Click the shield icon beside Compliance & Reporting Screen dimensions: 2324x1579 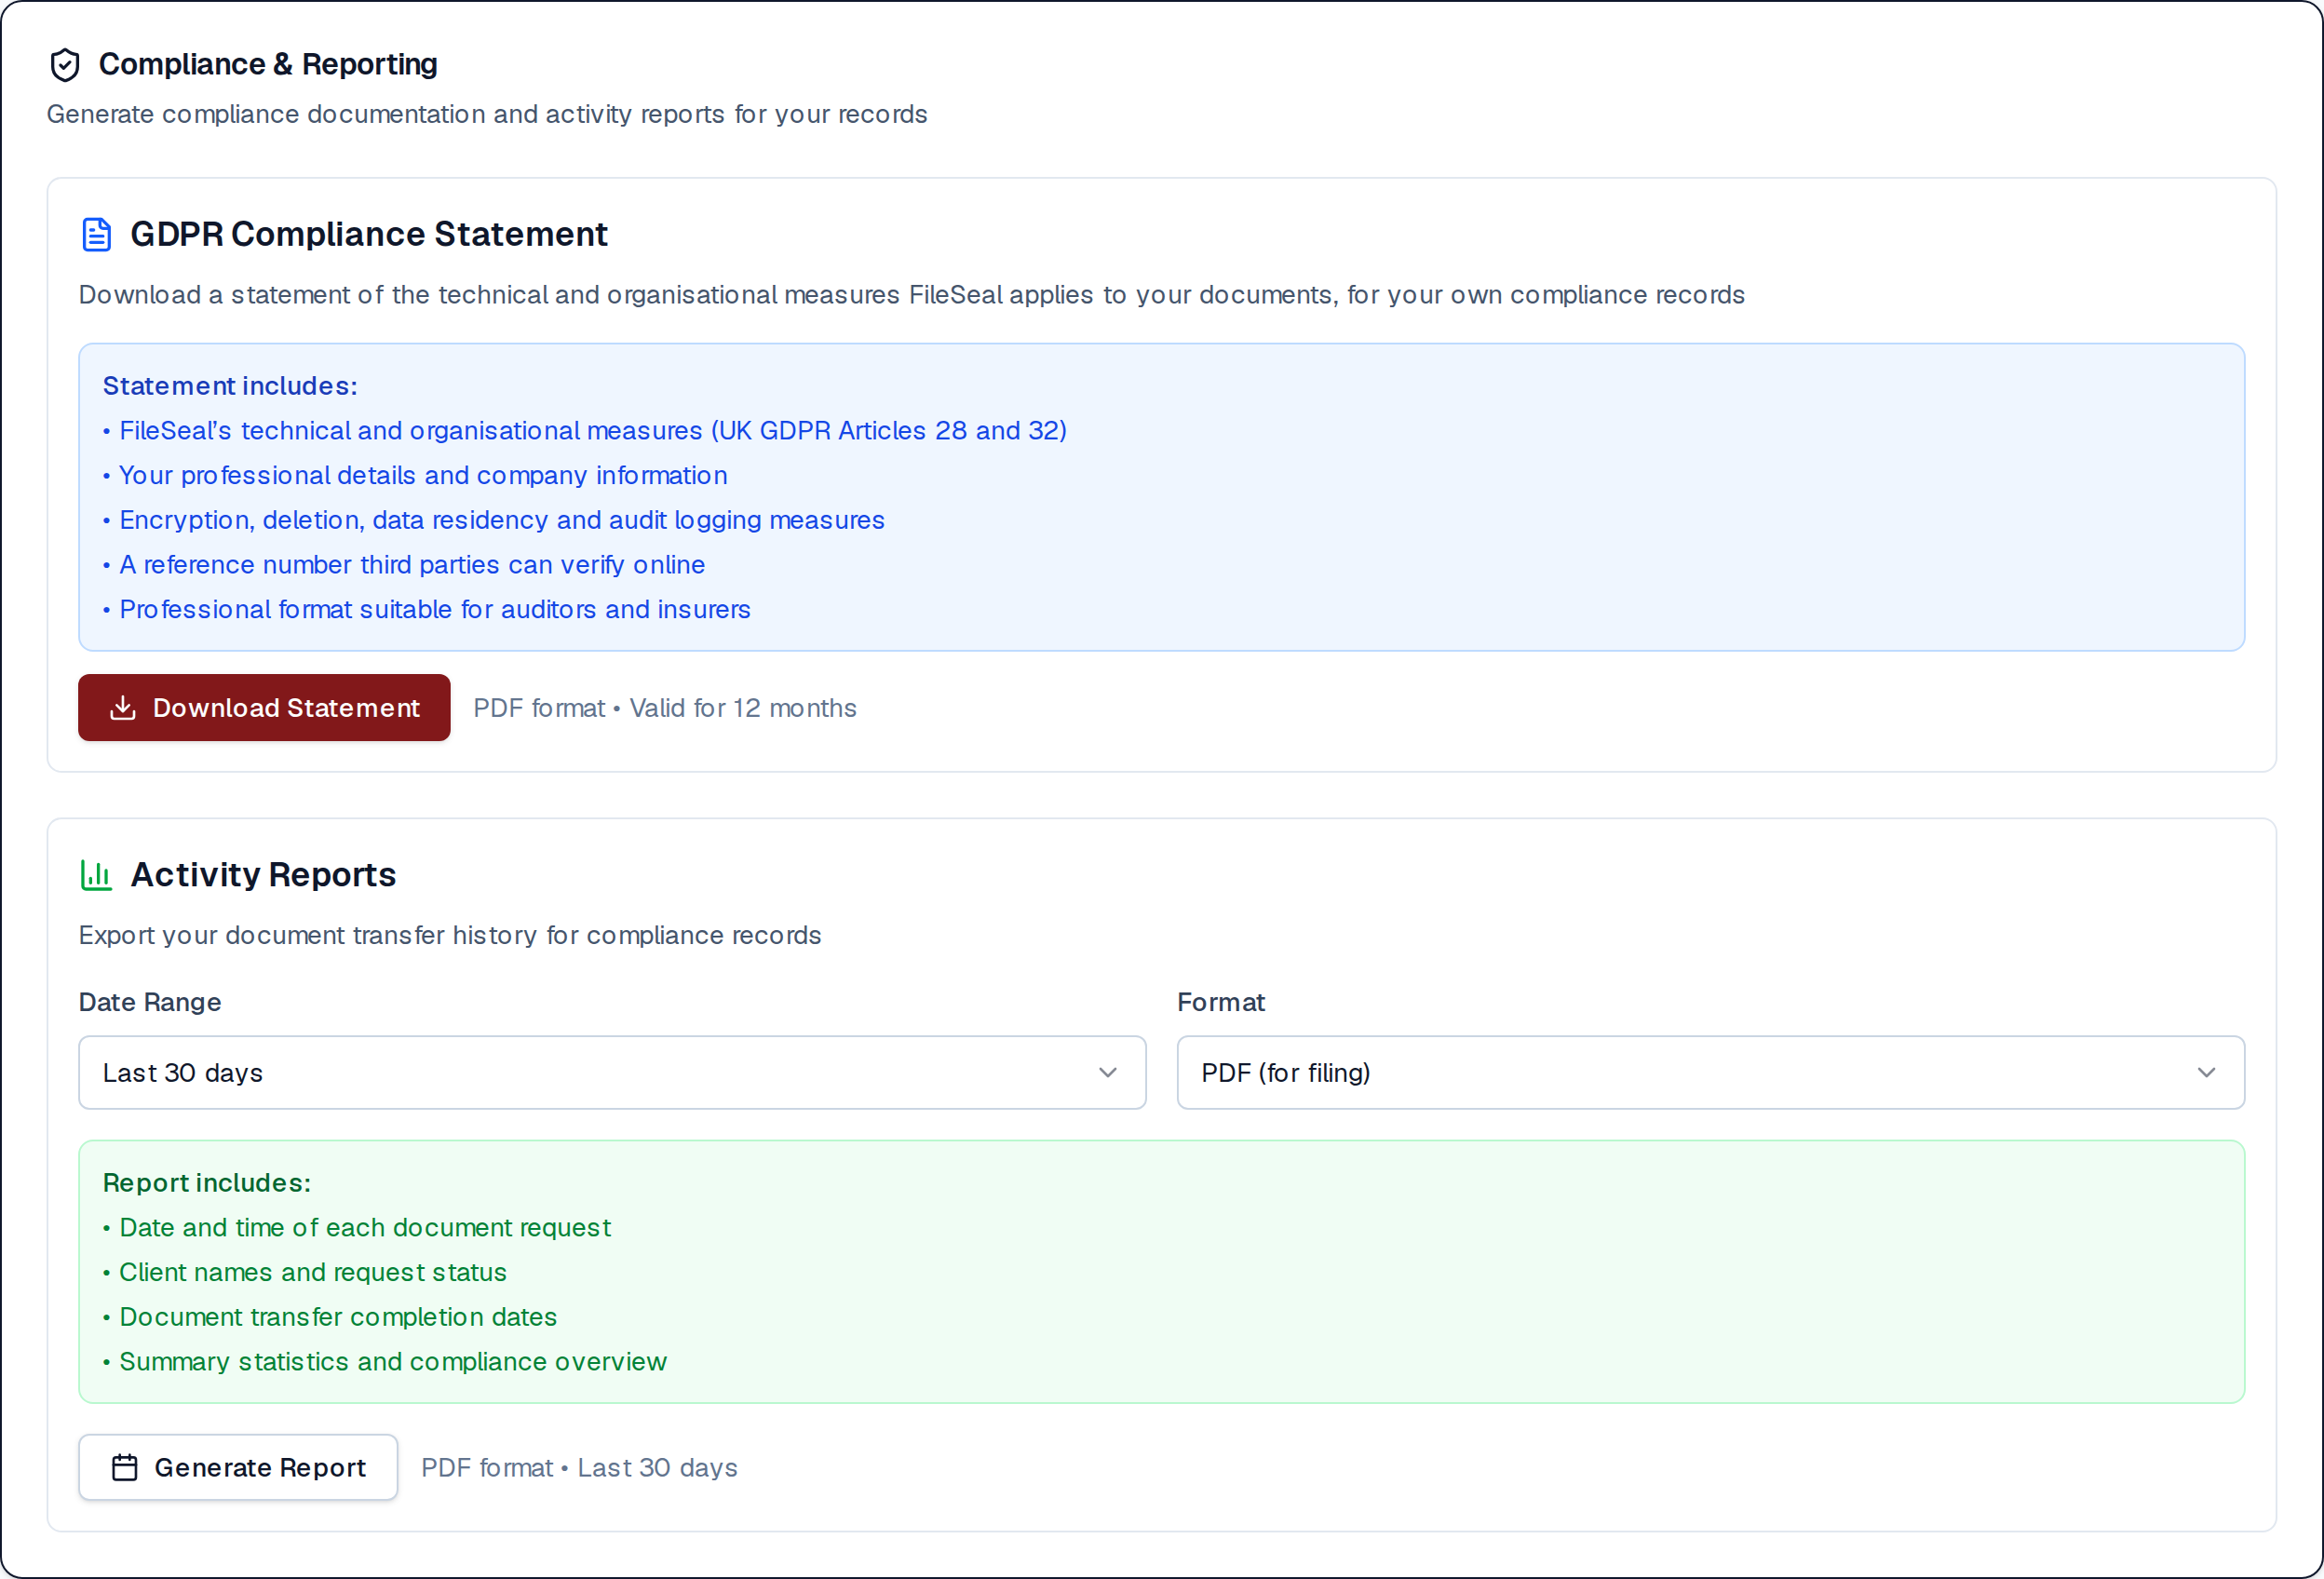coord(65,65)
